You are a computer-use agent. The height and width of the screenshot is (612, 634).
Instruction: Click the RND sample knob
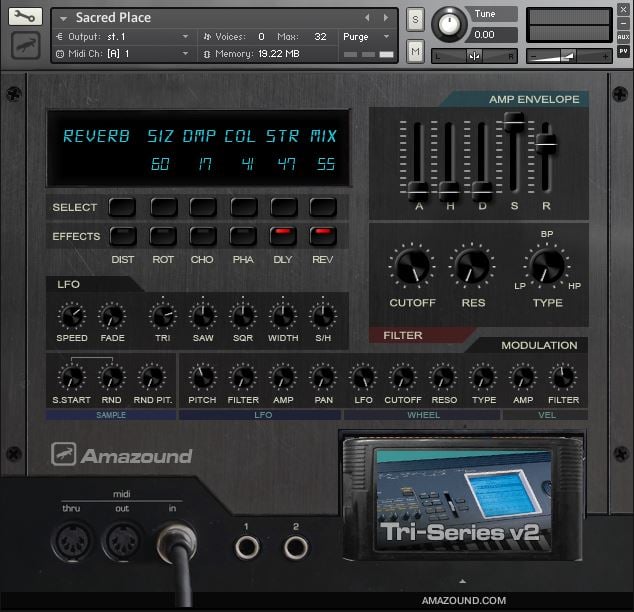(112, 378)
